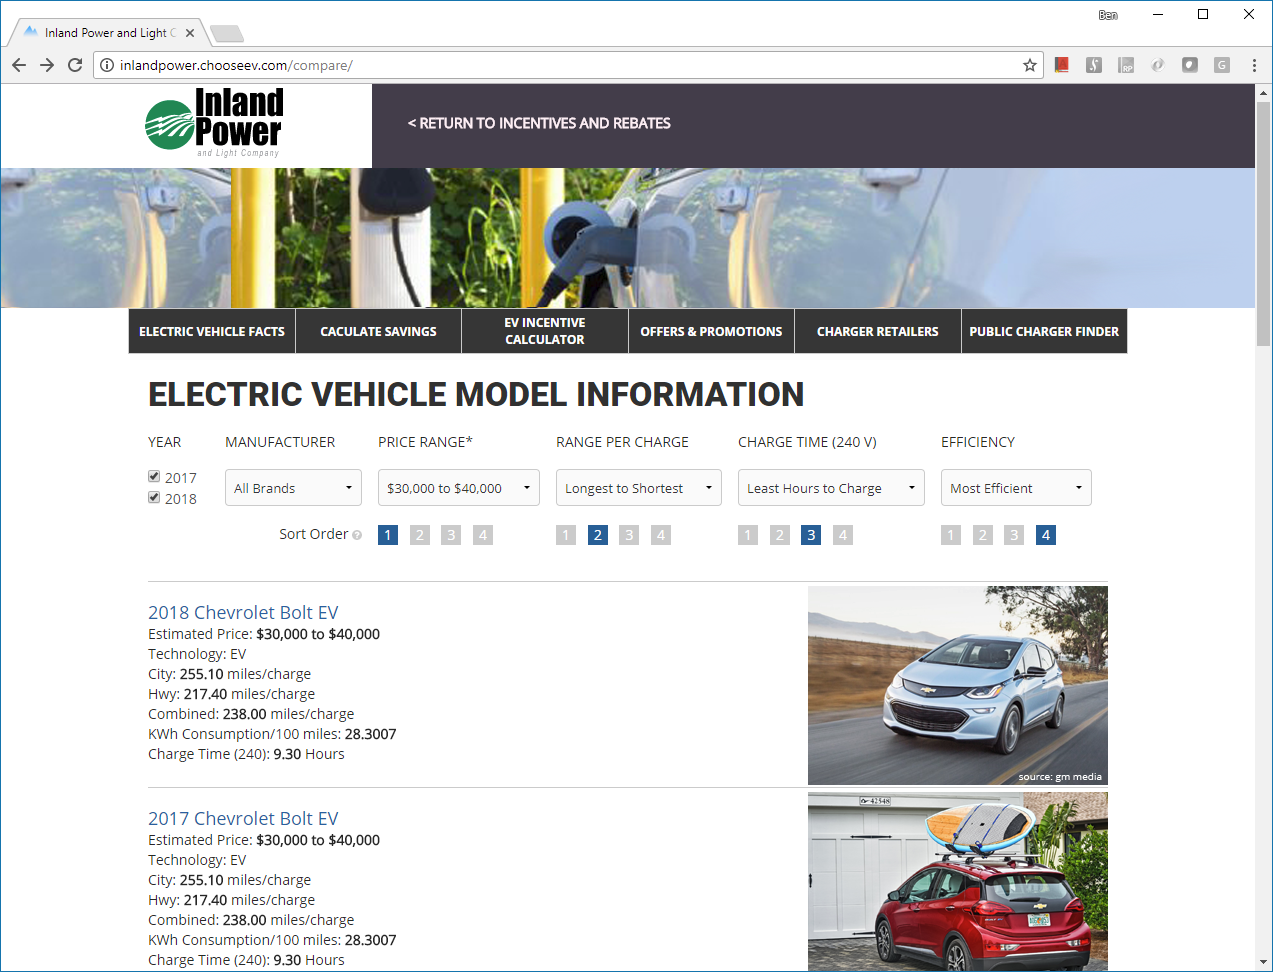Open the Chrome three-dot menu
Image resolution: width=1273 pixels, height=972 pixels.
(x=1254, y=65)
